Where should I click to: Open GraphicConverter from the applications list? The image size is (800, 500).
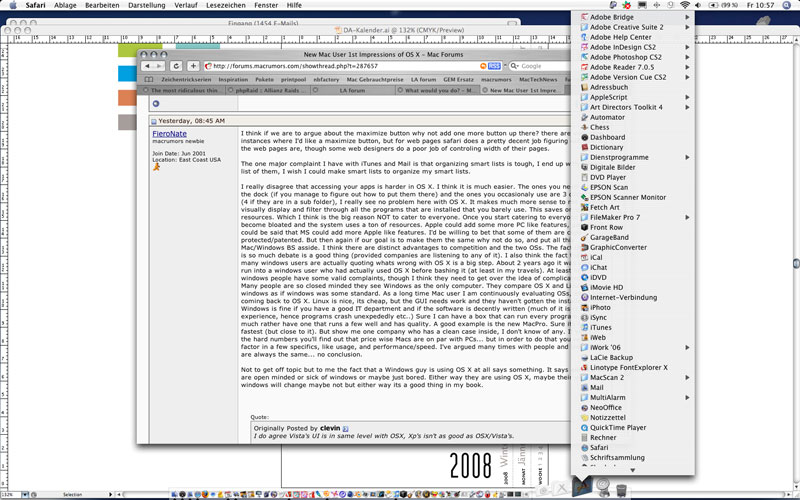633,247
